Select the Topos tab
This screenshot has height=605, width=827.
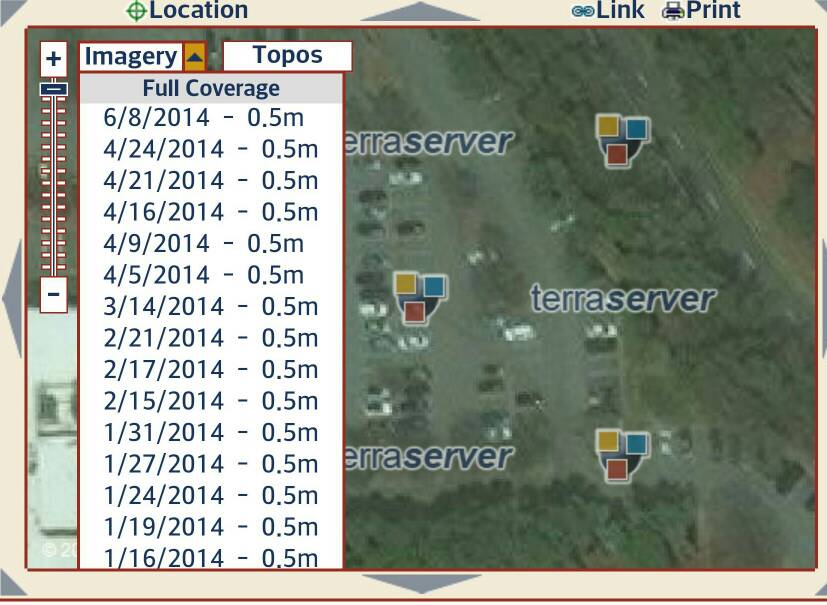tap(287, 56)
